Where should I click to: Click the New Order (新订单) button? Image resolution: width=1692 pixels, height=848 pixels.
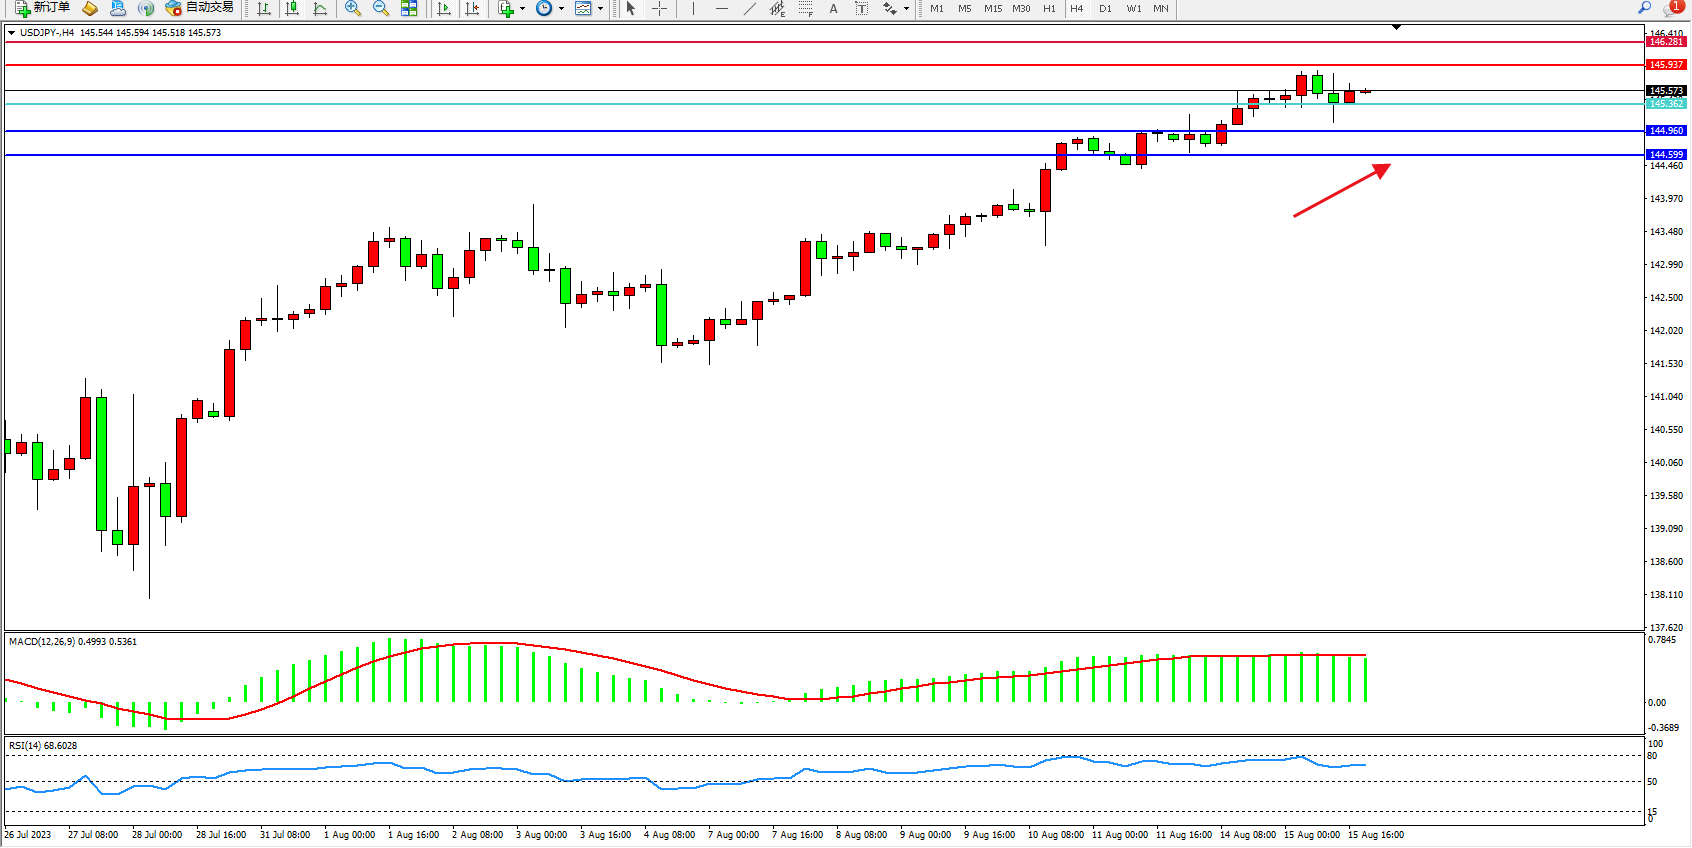coord(42,8)
